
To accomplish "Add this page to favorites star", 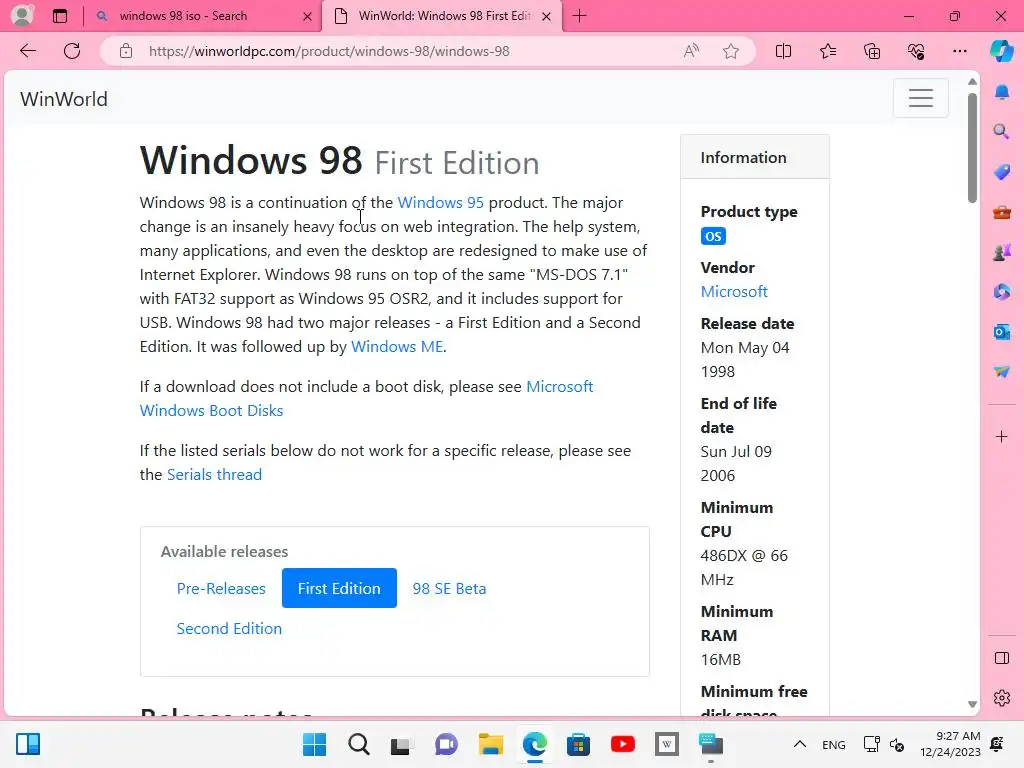I will [731, 51].
